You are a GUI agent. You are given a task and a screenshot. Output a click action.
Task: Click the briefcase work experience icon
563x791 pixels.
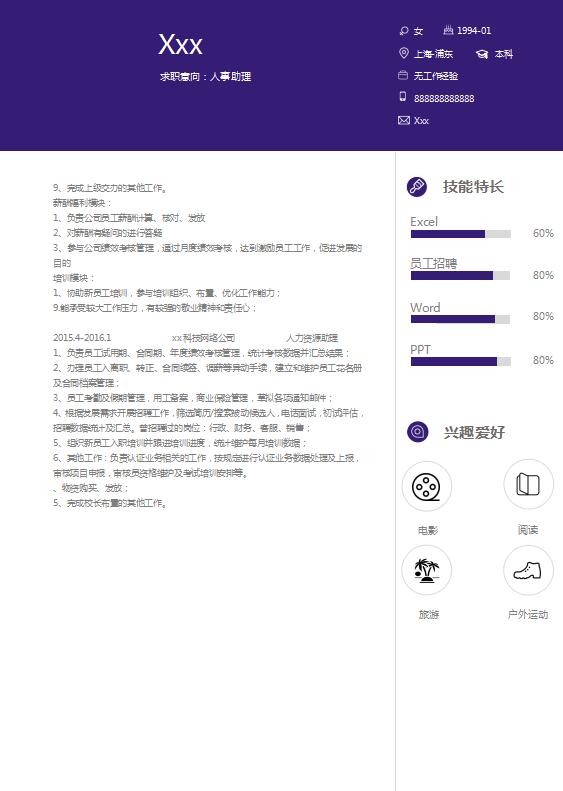pos(403,76)
